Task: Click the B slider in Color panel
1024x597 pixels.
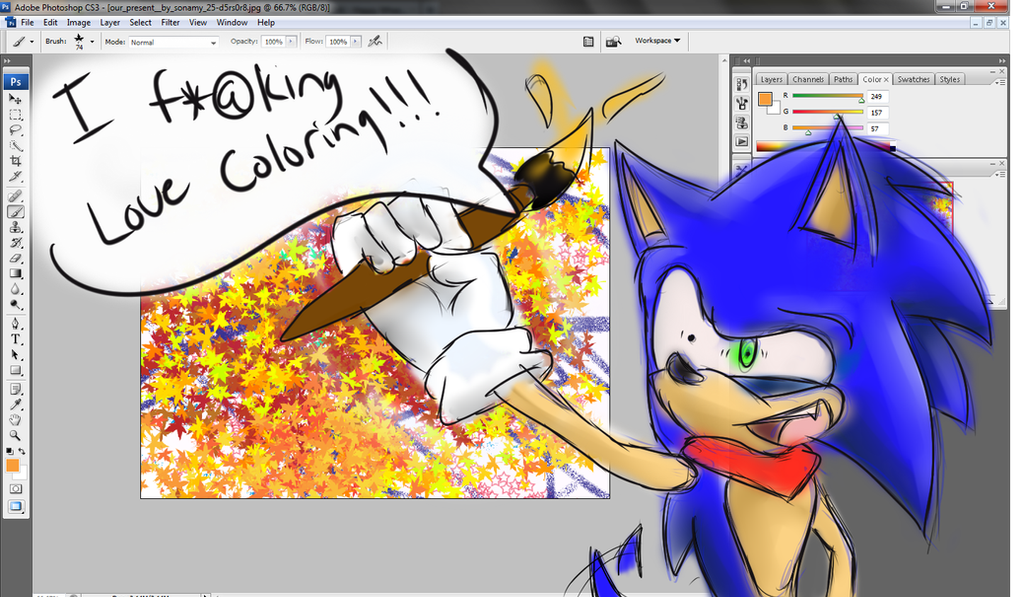Action: point(827,128)
